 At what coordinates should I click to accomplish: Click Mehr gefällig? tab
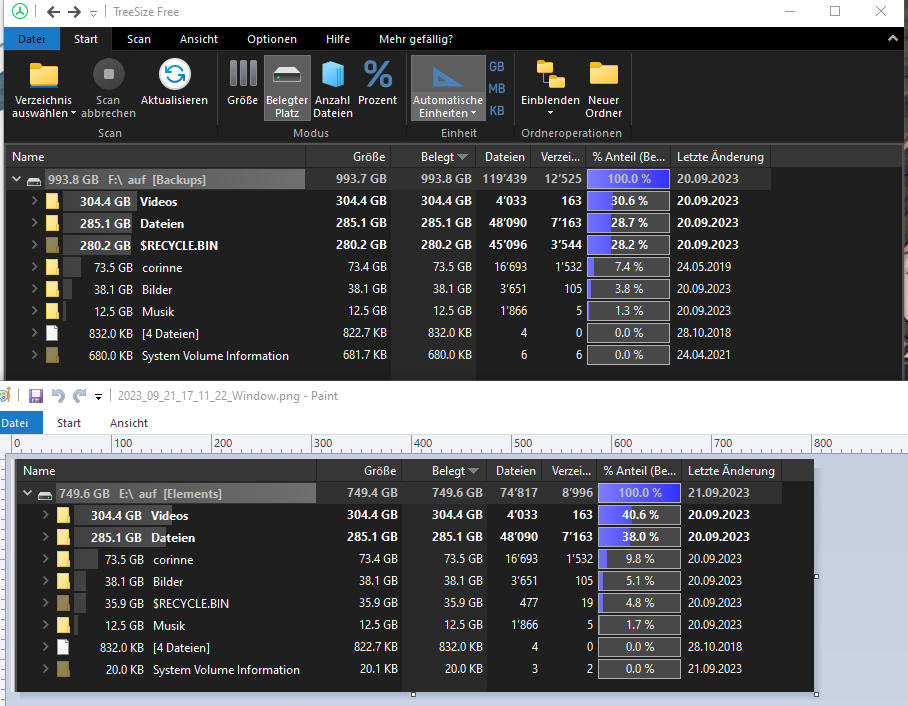pyautogui.click(x=416, y=39)
